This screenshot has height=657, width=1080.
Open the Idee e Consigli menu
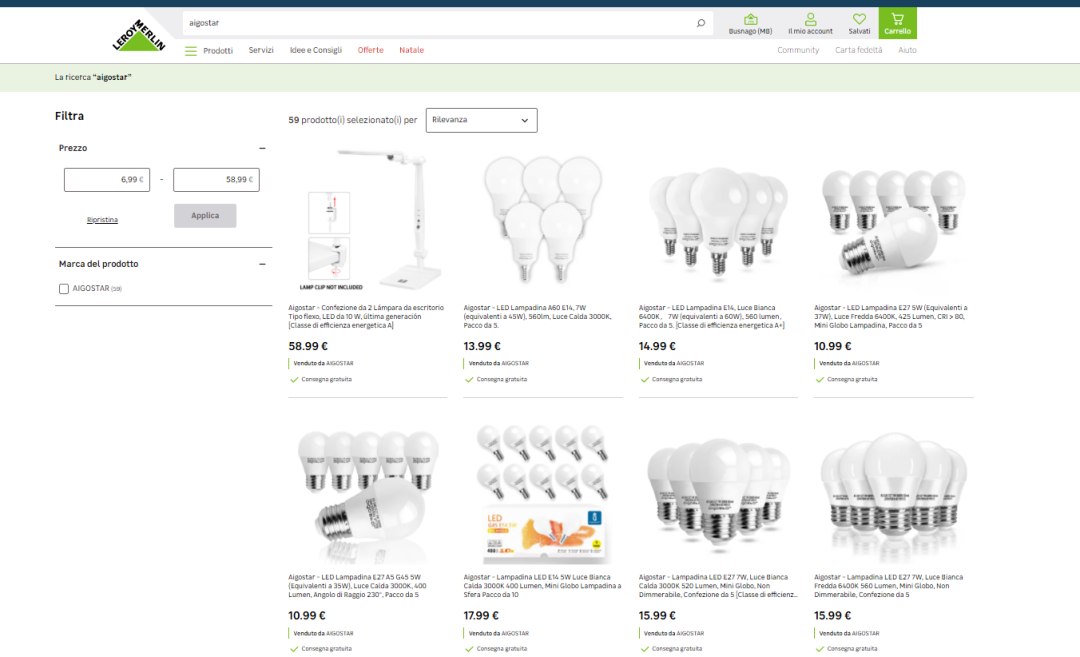tap(315, 50)
